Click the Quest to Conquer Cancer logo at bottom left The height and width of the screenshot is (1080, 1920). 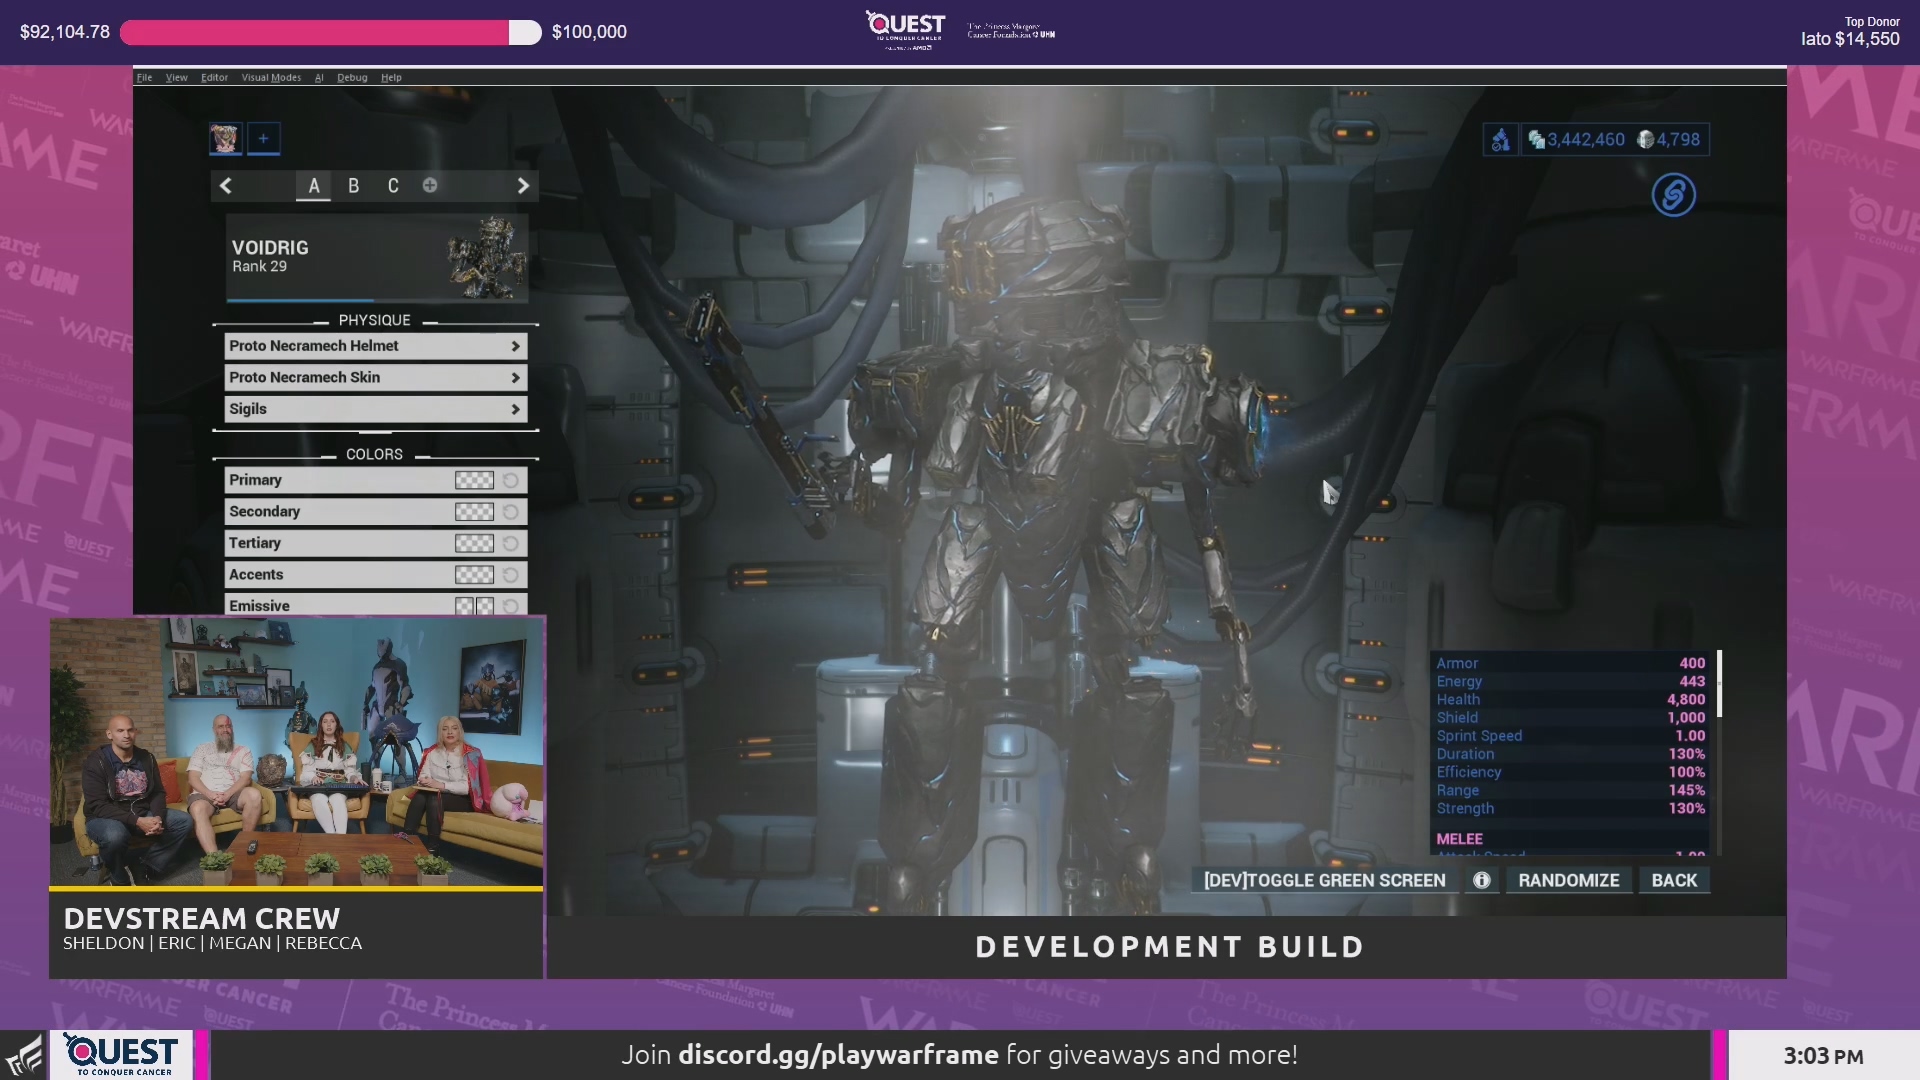(122, 1056)
